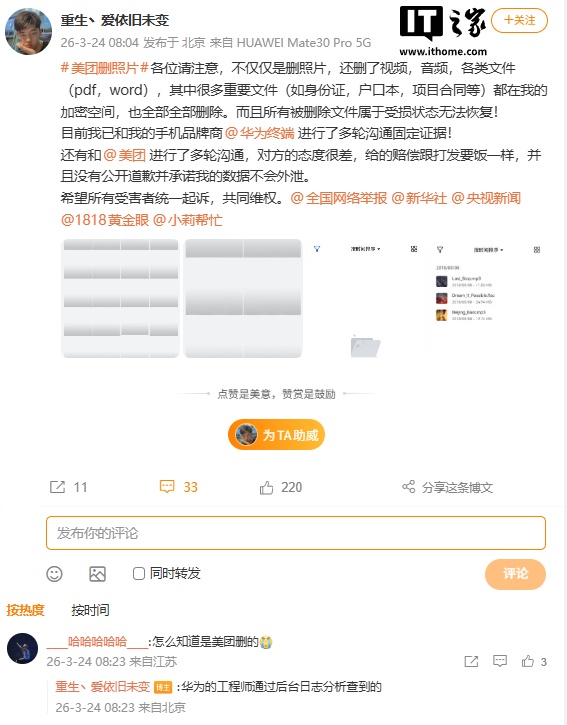The width and height of the screenshot is (567, 725).
Task: Click the share icon beside 分享这条博文
Action: coord(408,486)
